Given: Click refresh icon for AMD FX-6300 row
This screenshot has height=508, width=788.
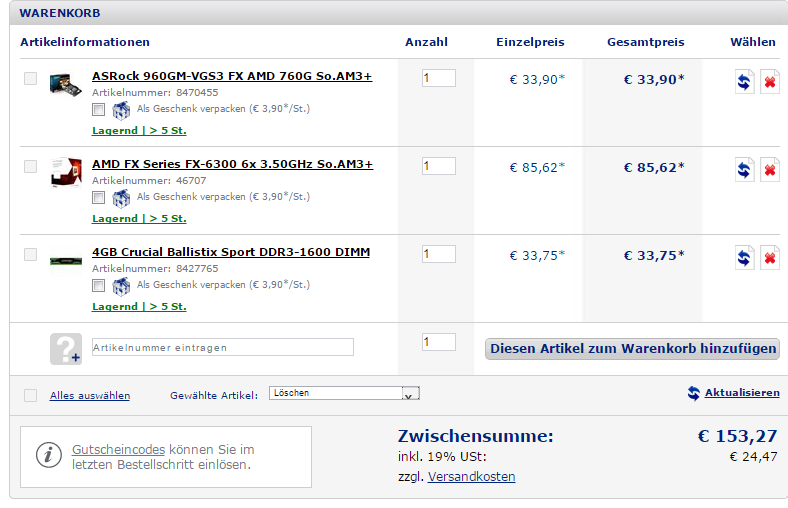Looking at the screenshot, I should 744,169.
